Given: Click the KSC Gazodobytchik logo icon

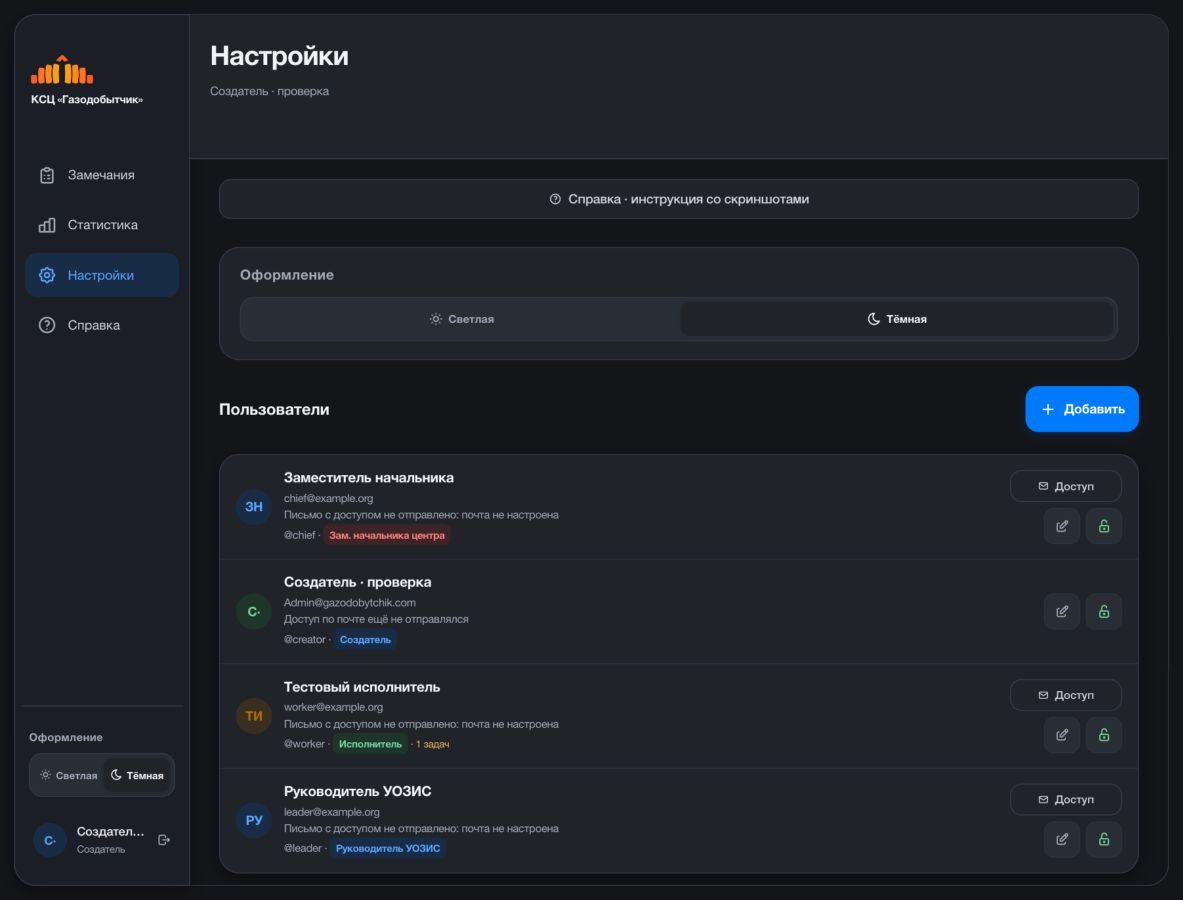Looking at the screenshot, I should pyautogui.click(x=62, y=70).
